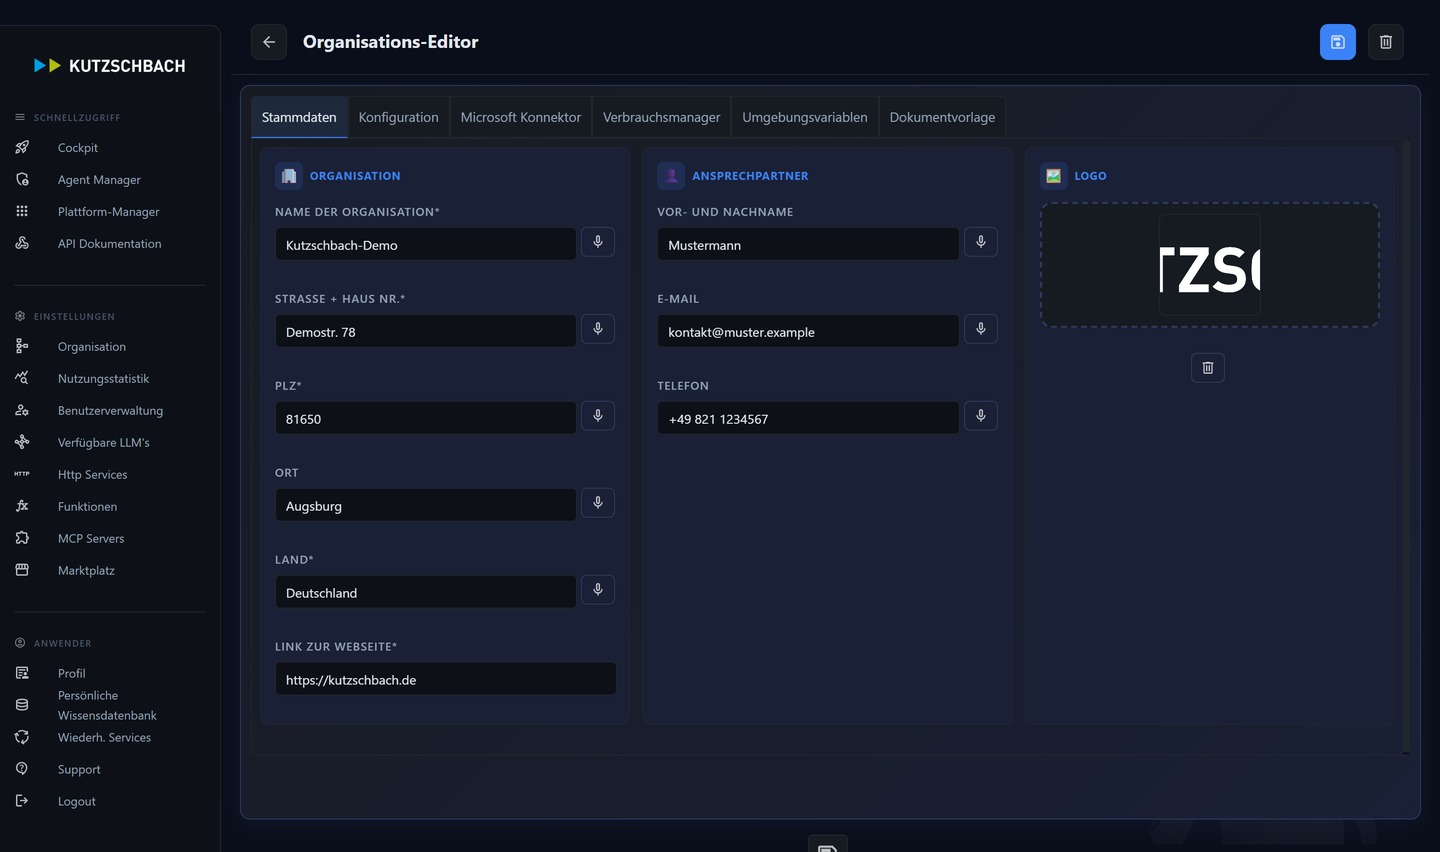
Task: Click the Organisation sidebar icon
Action: click(22, 346)
